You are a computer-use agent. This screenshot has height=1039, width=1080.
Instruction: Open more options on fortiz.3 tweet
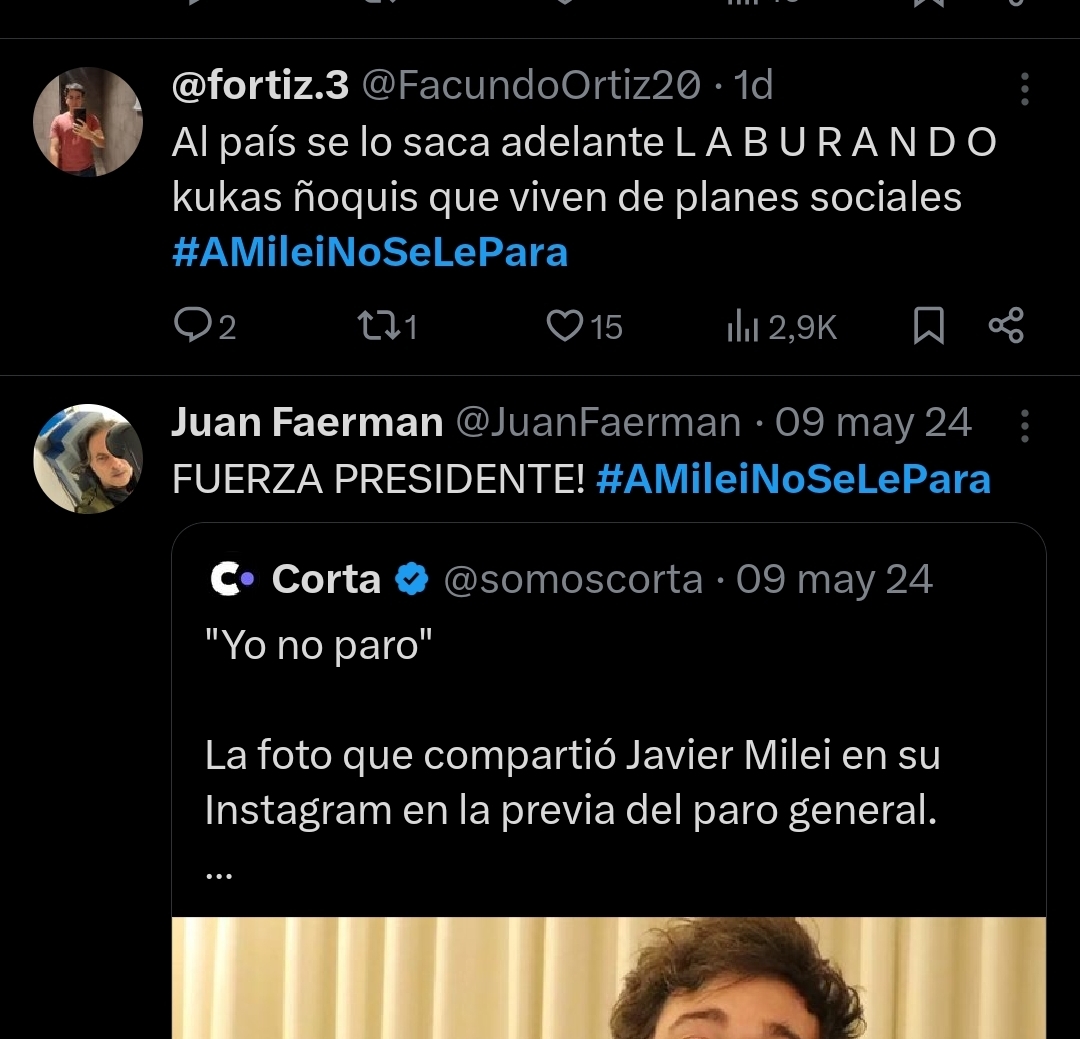(1024, 89)
